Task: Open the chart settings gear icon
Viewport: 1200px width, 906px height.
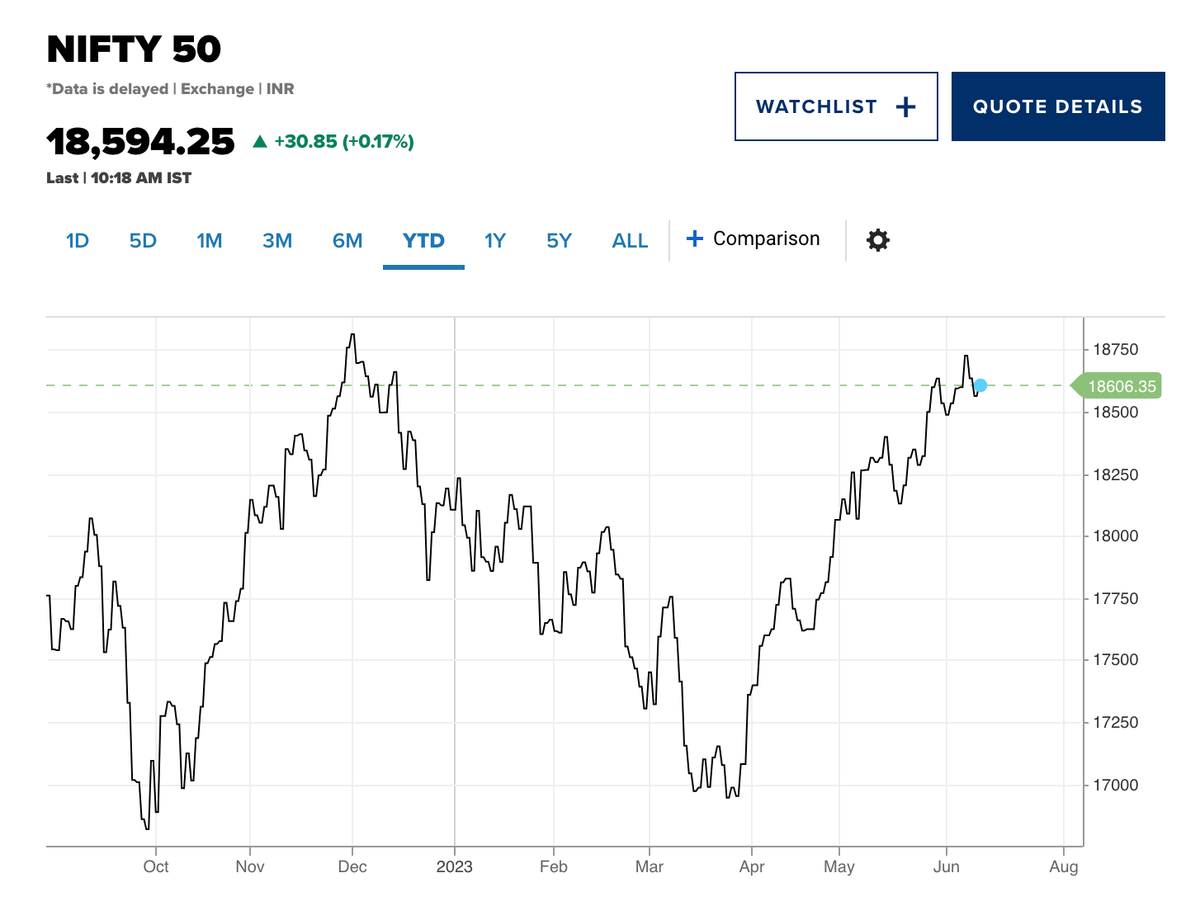Action: [877, 240]
